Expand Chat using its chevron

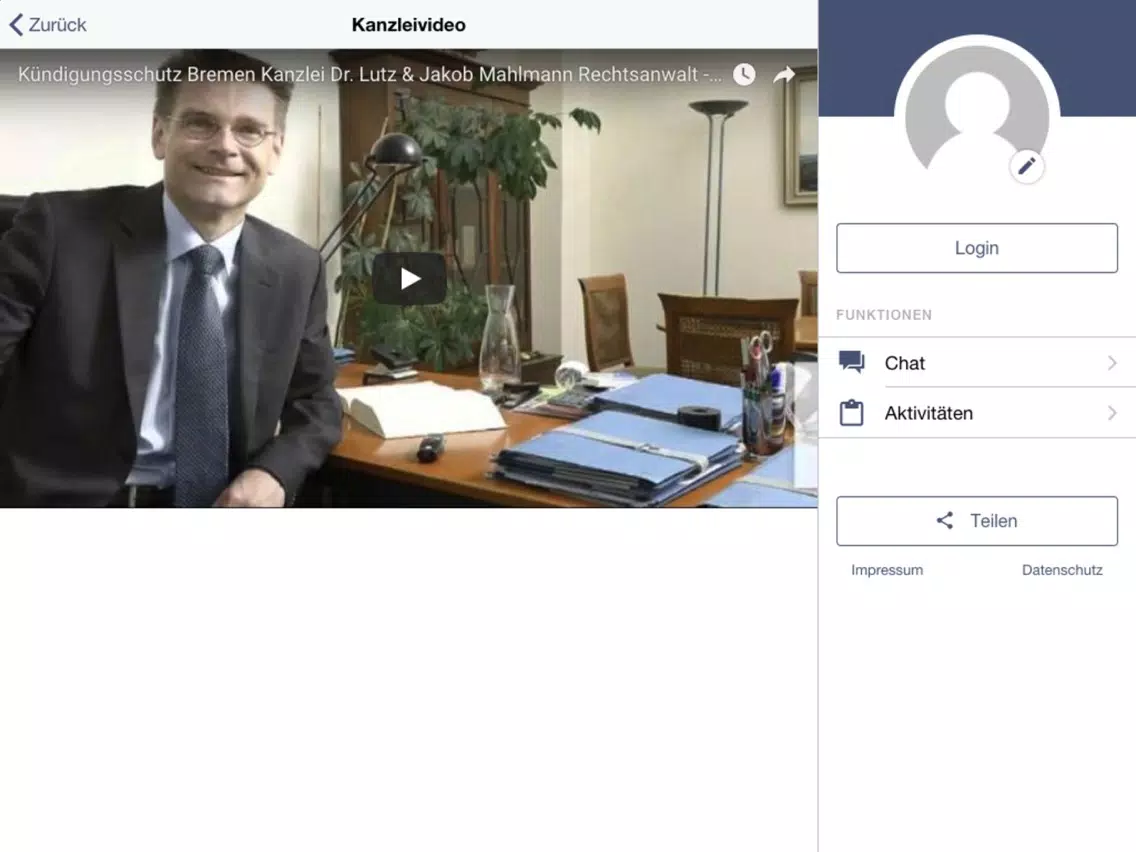pyautogui.click(x=1112, y=362)
